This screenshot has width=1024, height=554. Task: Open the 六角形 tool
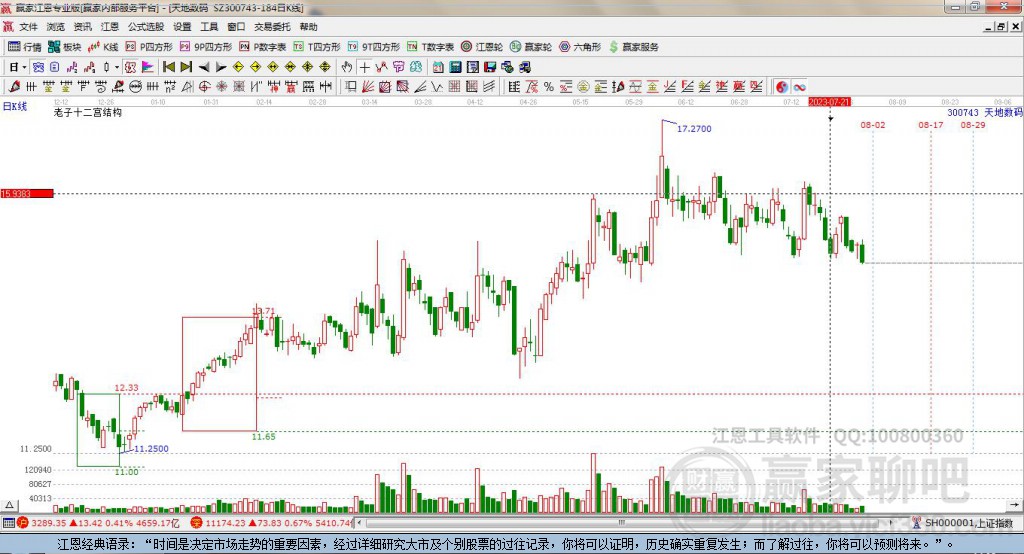[x=580, y=47]
